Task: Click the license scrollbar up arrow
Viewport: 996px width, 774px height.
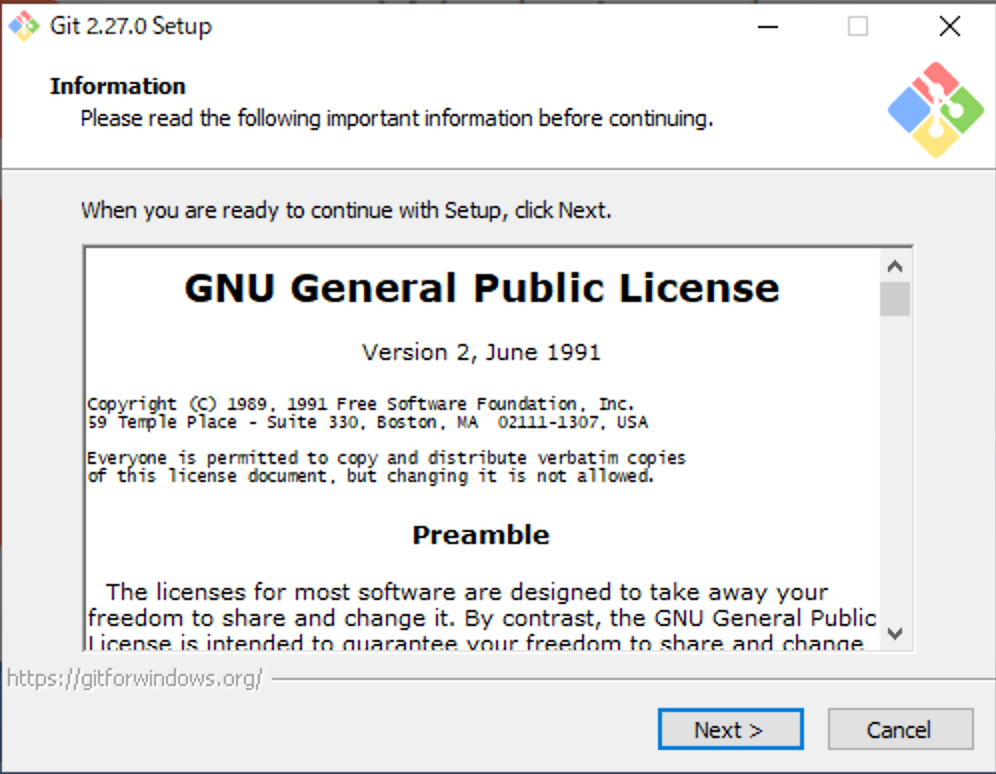Action: 895,267
